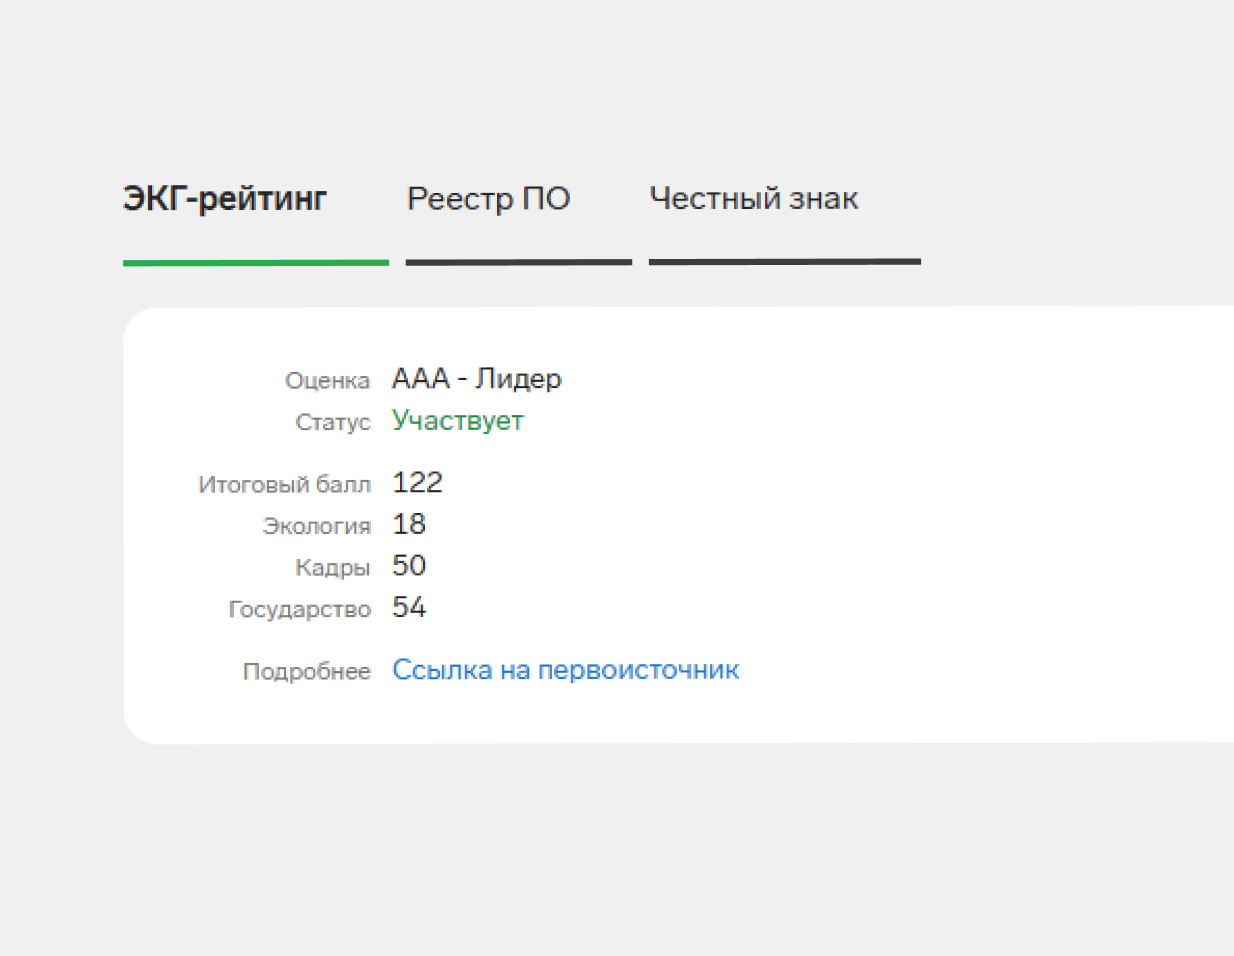Image resolution: width=1234 pixels, height=956 pixels.
Task: Click the green underline below ЭКГ-рейтинг
Action: tap(255, 263)
